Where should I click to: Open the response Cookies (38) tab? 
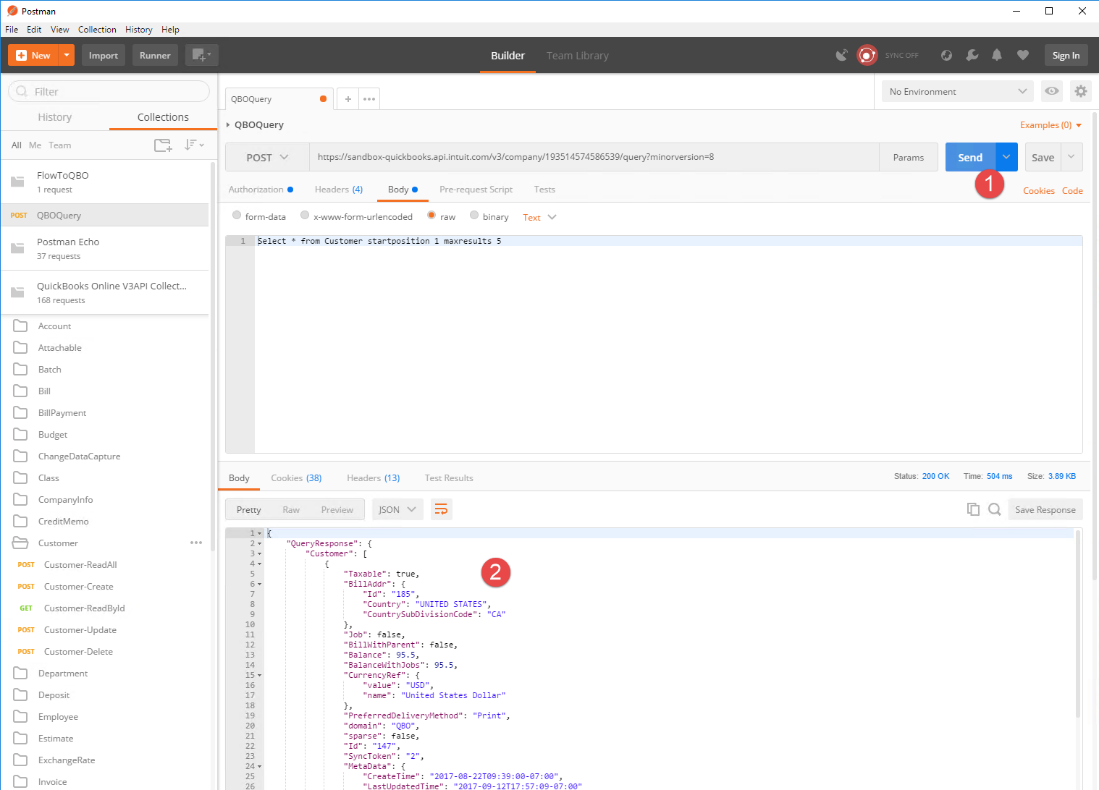click(x=296, y=477)
